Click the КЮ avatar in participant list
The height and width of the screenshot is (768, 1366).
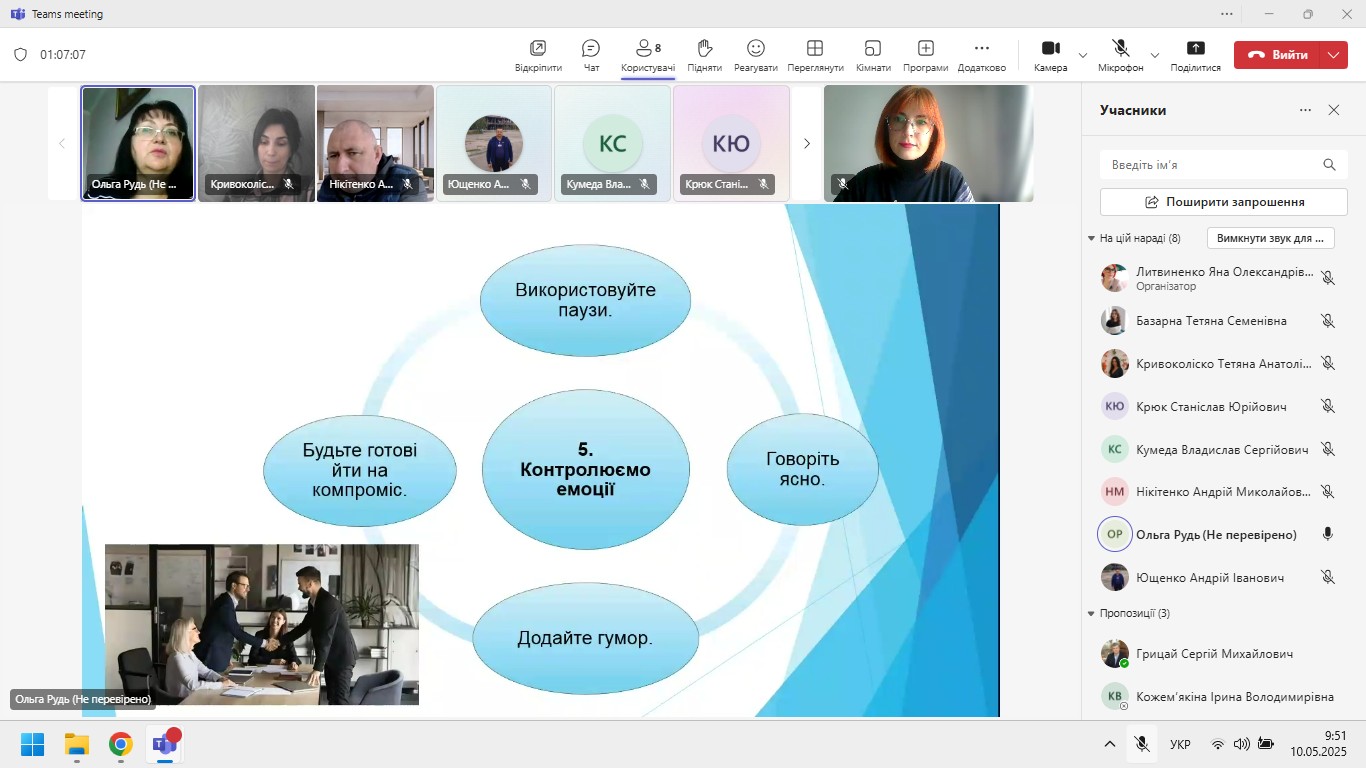(x=1115, y=406)
